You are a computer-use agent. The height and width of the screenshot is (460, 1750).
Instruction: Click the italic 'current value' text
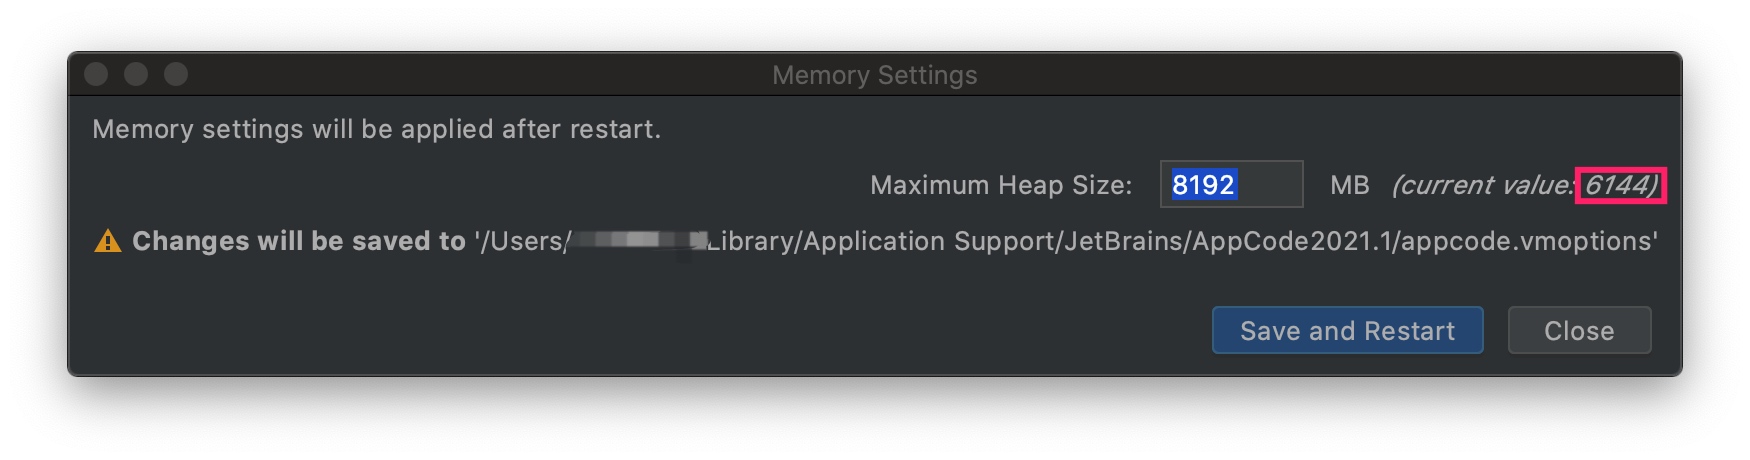click(x=1482, y=185)
